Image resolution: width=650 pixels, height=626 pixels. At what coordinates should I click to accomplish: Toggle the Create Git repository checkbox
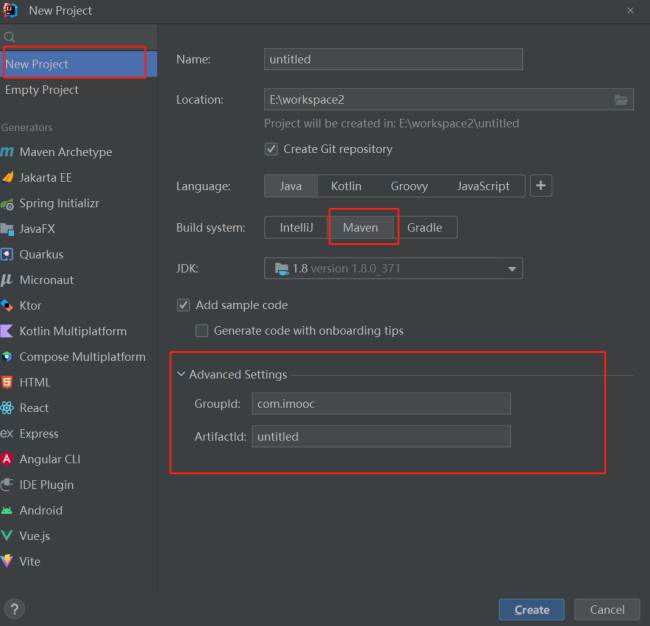[x=271, y=149]
